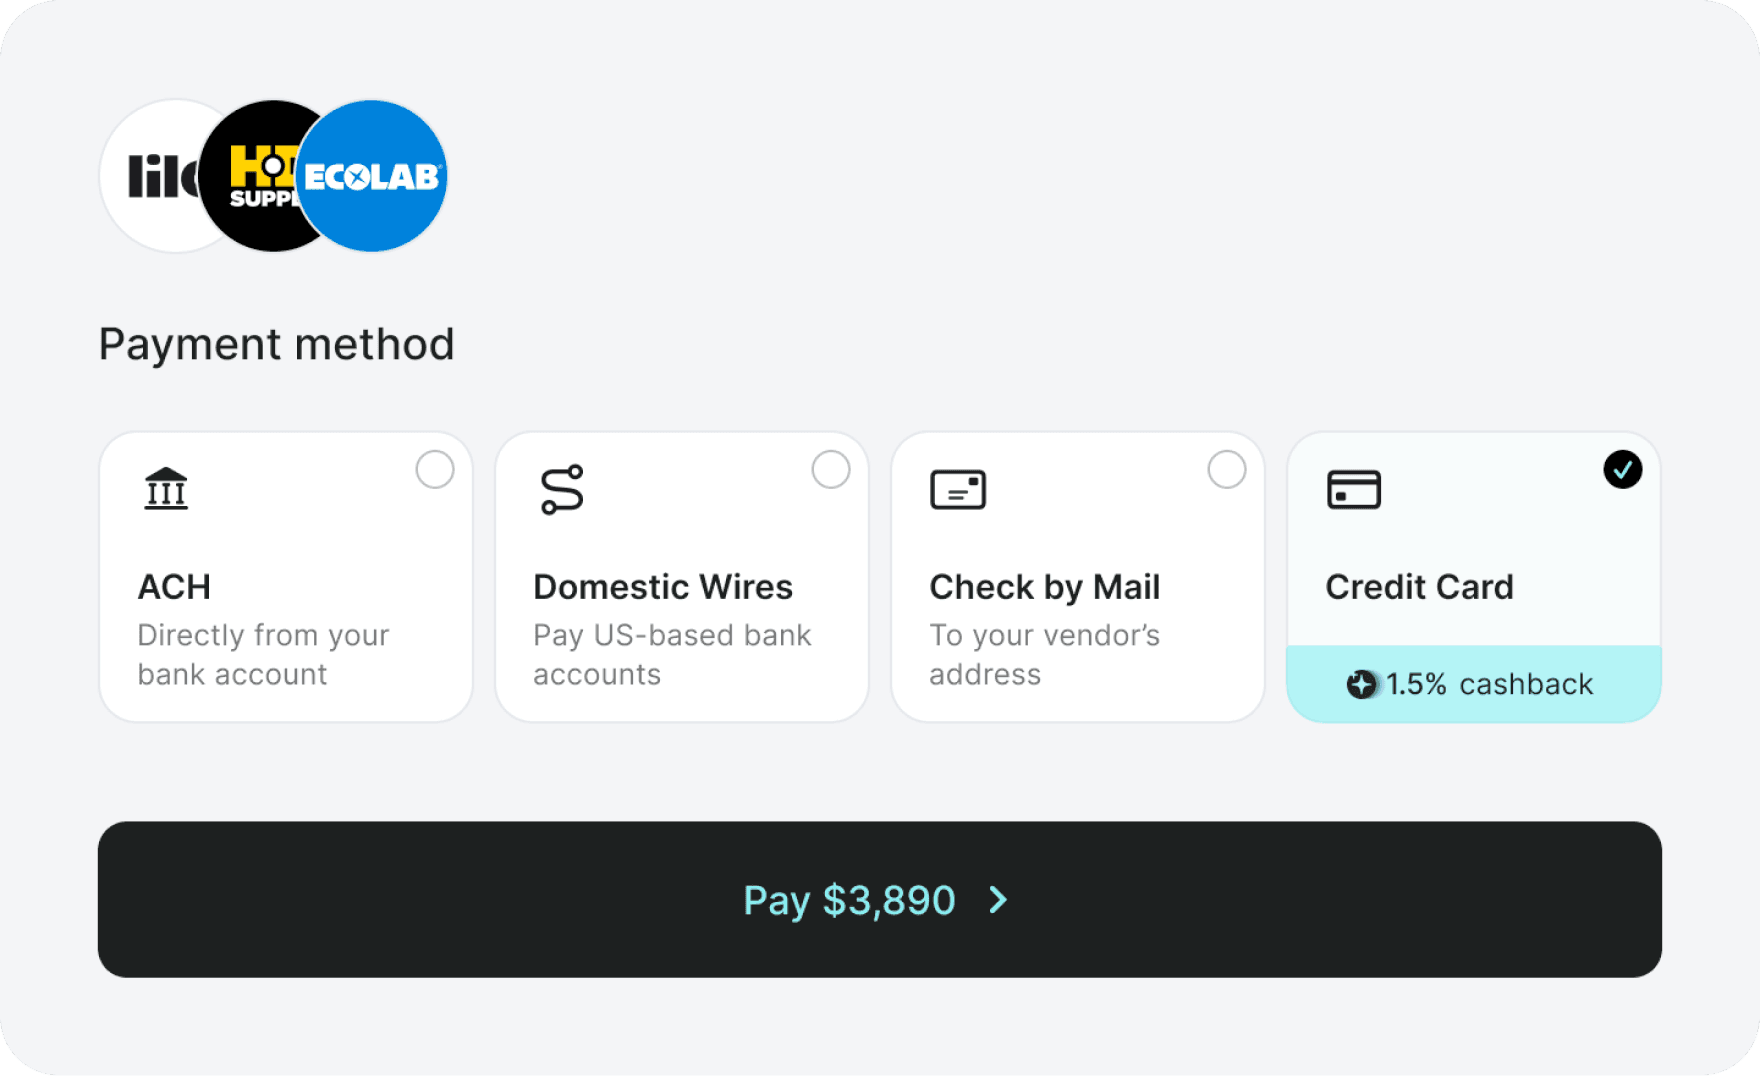Click the Domestic Wires route icon
The width and height of the screenshot is (1760, 1076).
pos(562,489)
